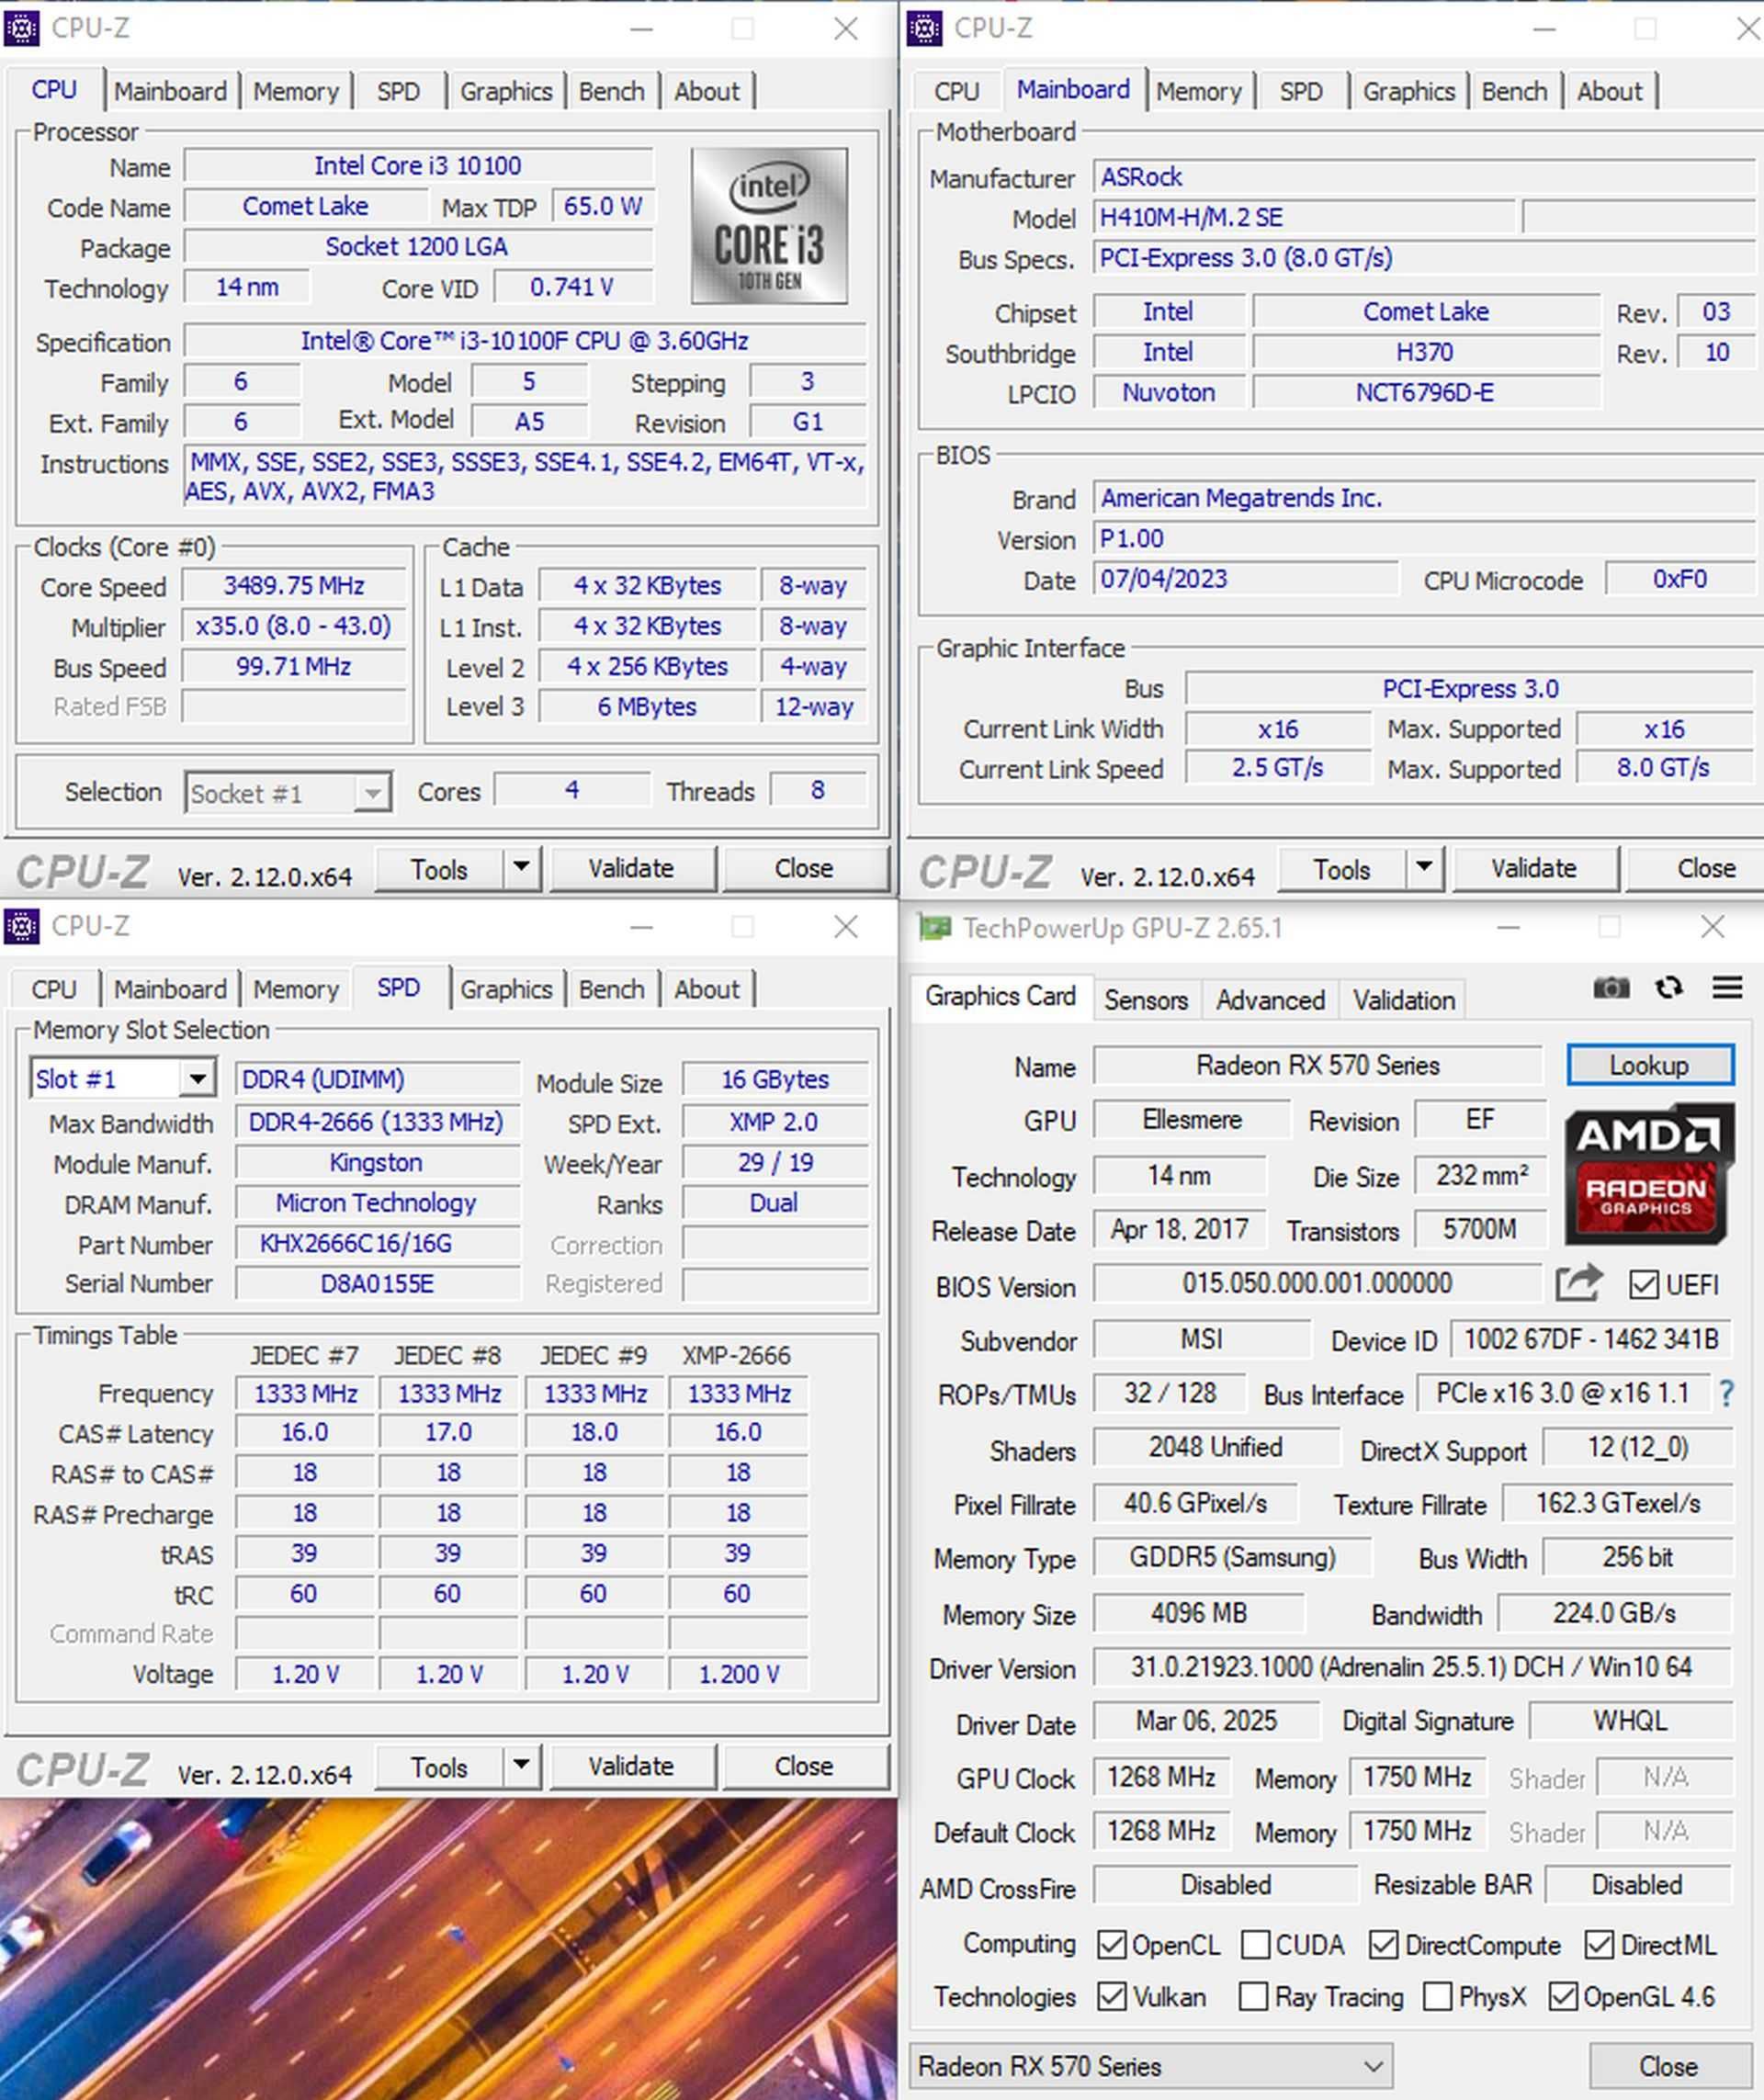This screenshot has width=1764, height=2100.
Task: Open the About tab in the Mainboard window
Action: 1610,91
